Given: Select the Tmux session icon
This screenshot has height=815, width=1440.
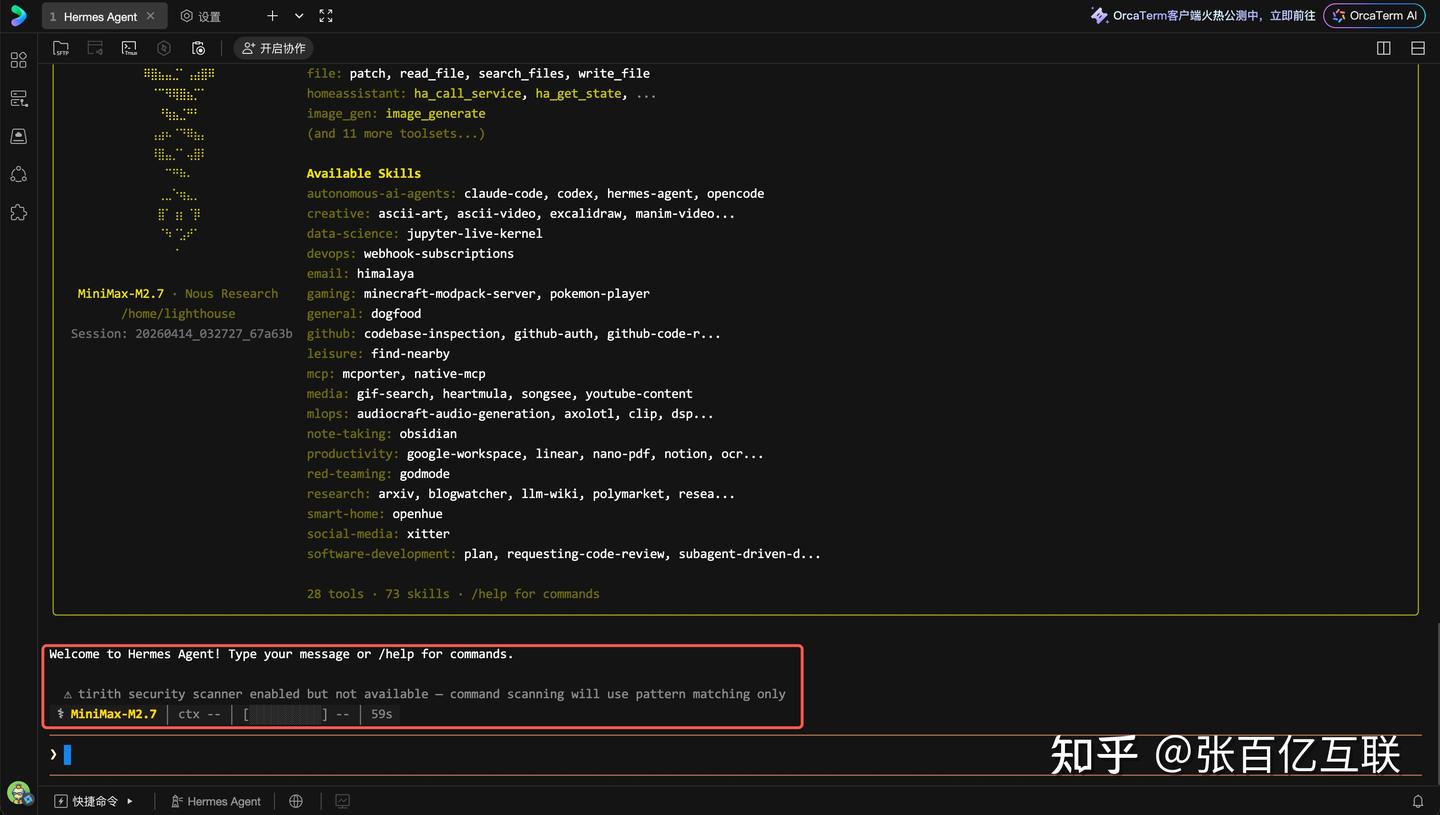Looking at the screenshot, I should (129, 47).
